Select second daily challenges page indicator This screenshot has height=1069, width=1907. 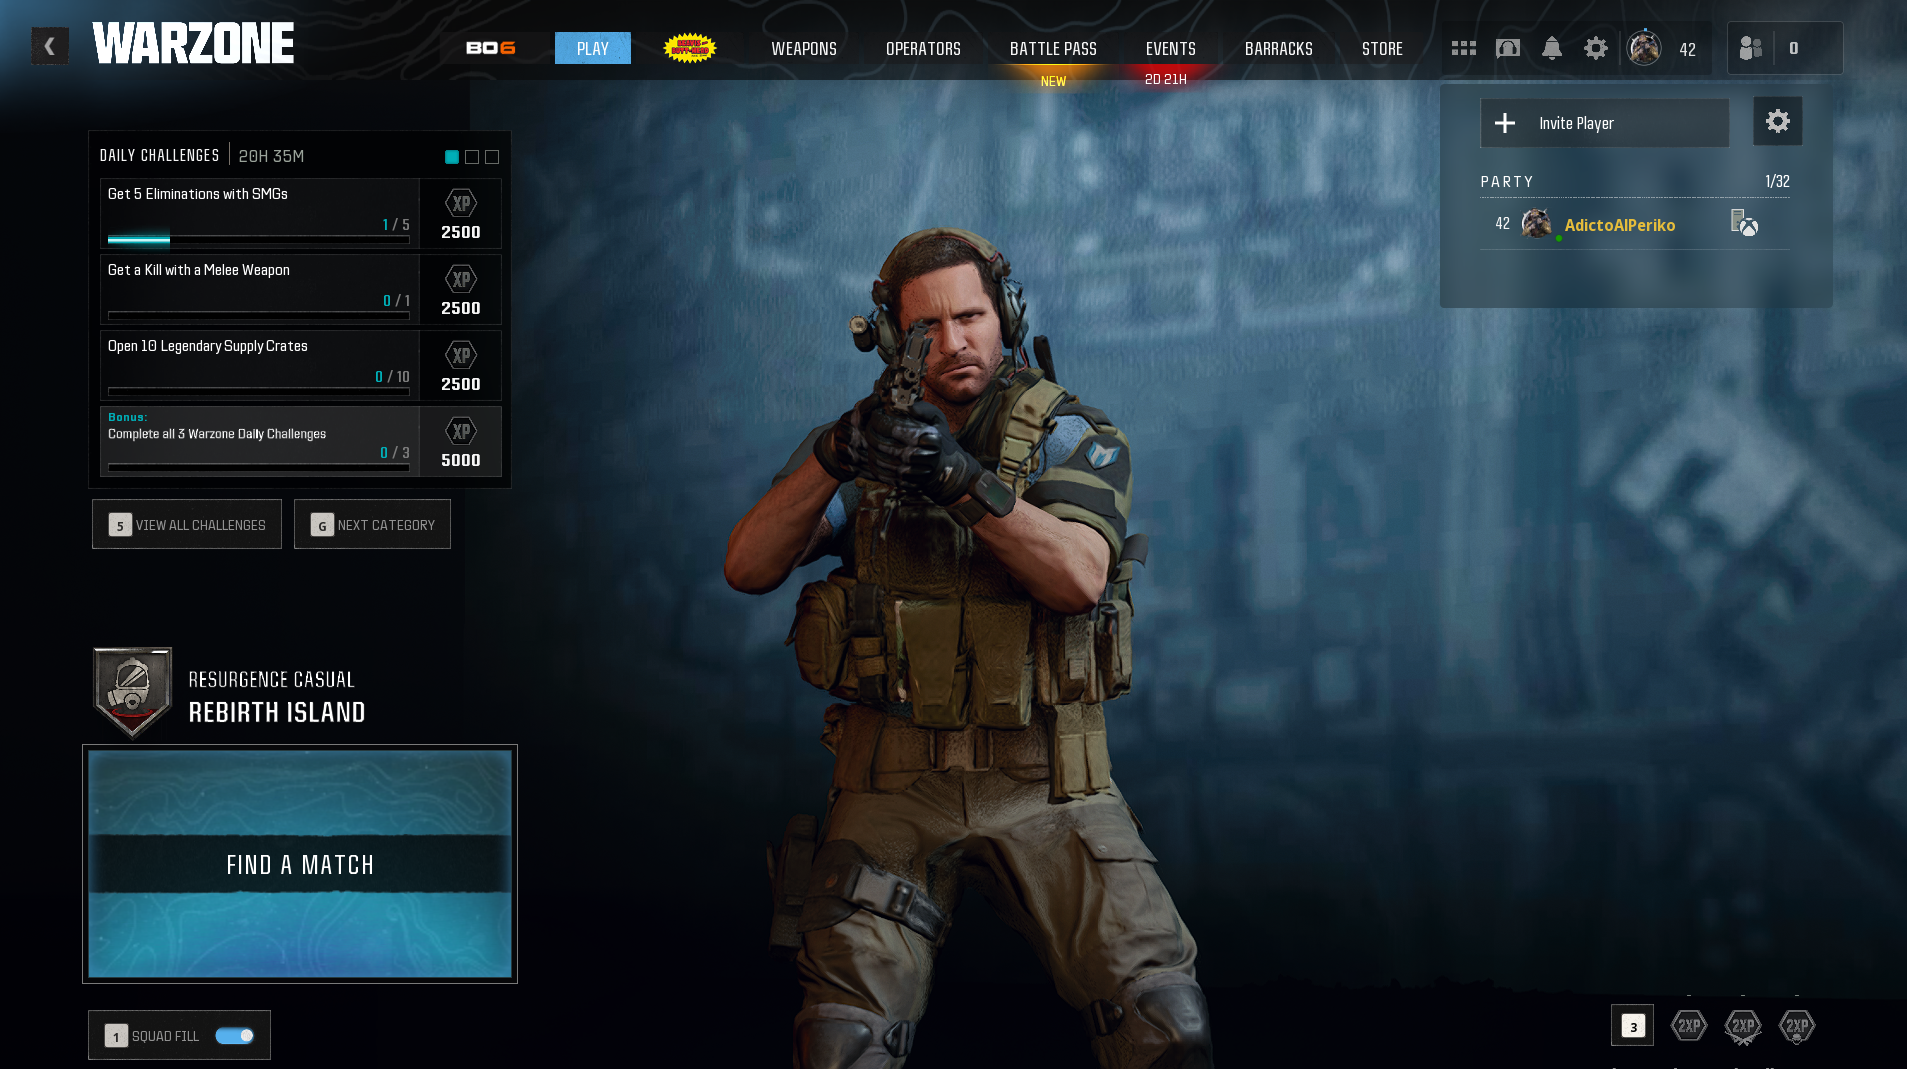tap(472, 157)
